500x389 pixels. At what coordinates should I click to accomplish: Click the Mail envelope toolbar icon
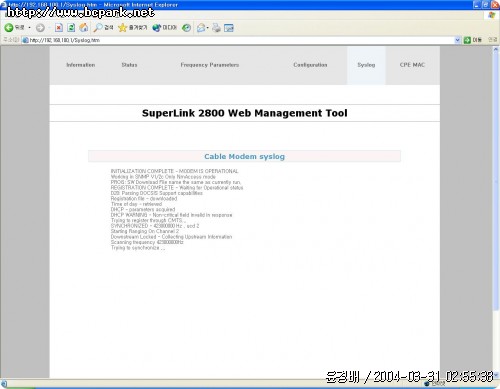coord(201,28)
